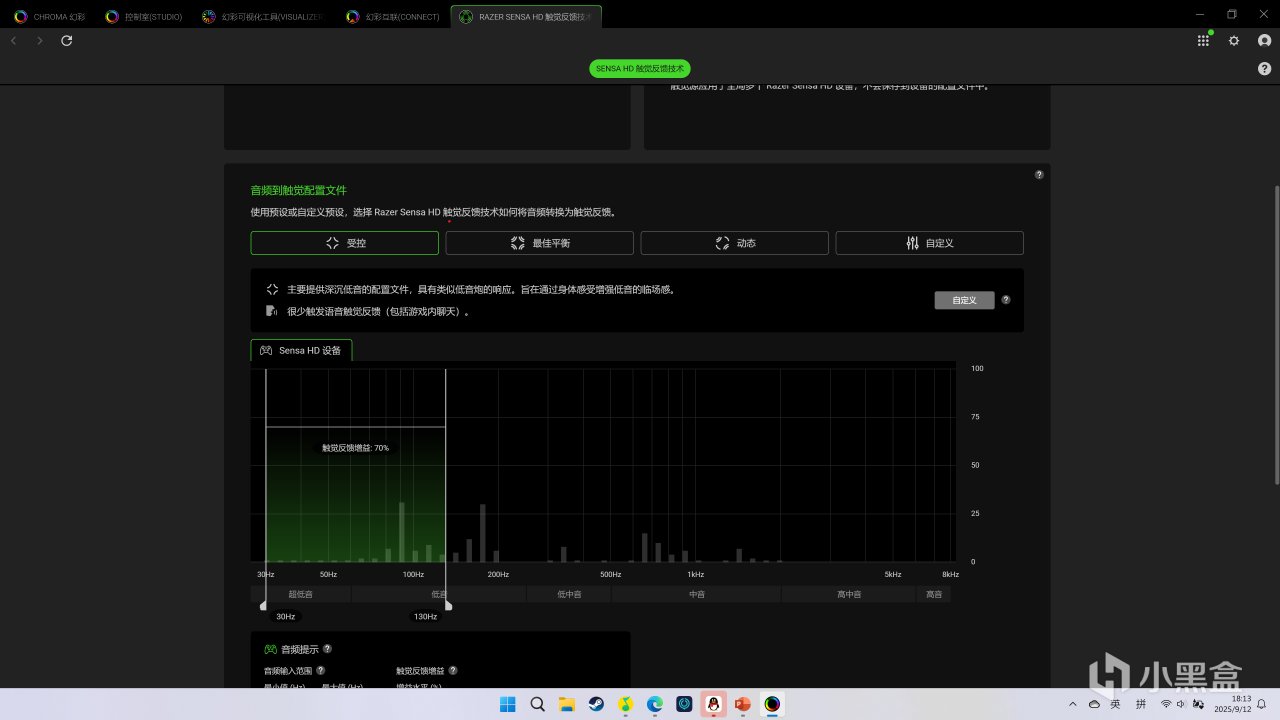
Task: Click the maximum frequency handle at 130Hz
Action: pyautogui.click(x=448, y=605)
